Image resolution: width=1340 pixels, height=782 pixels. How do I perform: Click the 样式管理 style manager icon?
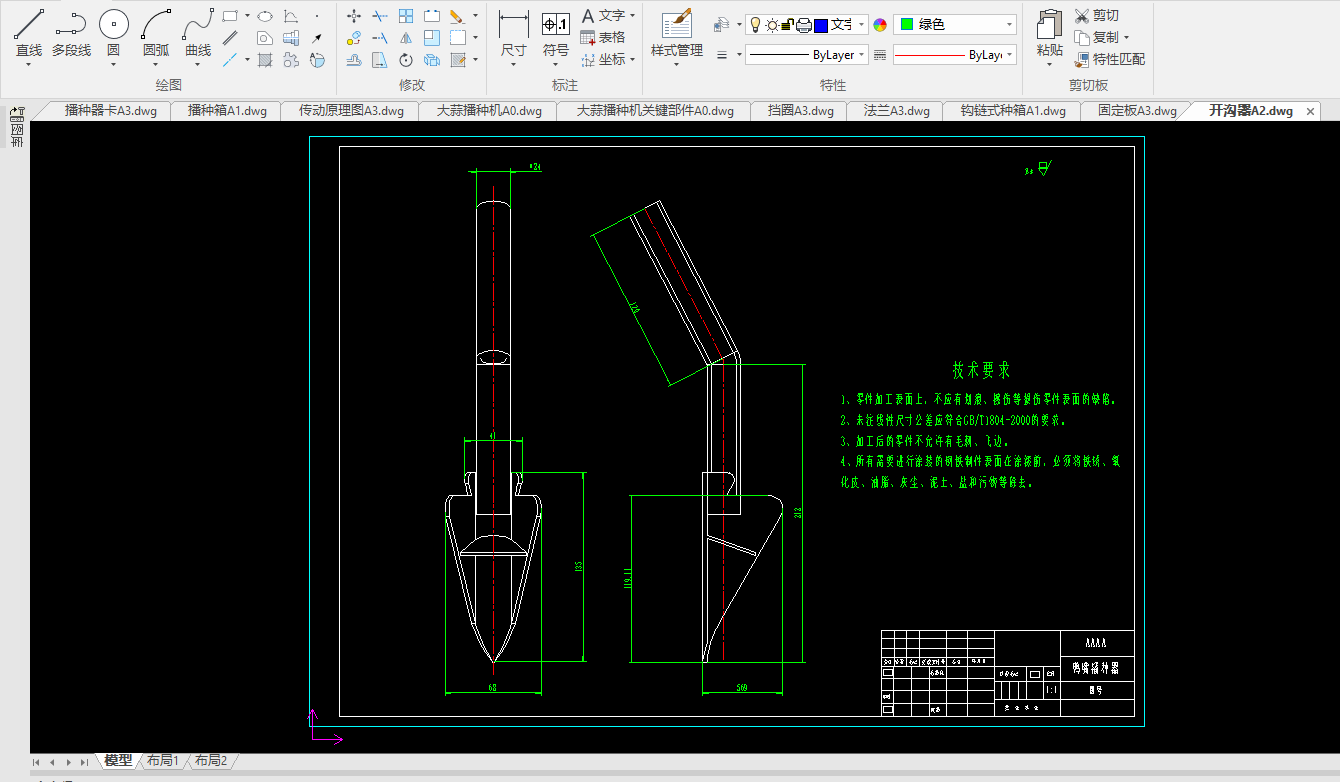click(677, 34)
